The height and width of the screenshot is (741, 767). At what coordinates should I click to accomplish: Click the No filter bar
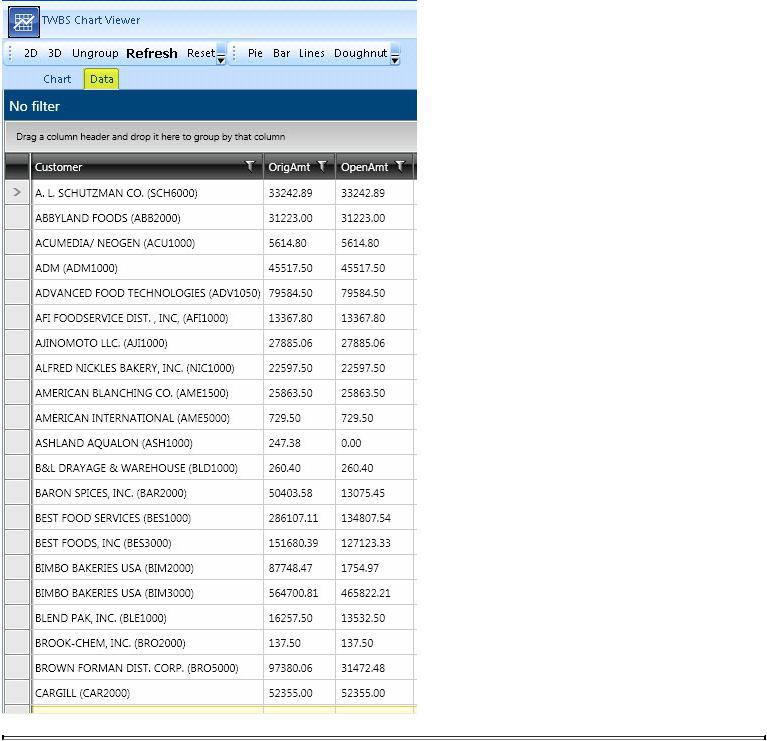(x=210, y=106)
